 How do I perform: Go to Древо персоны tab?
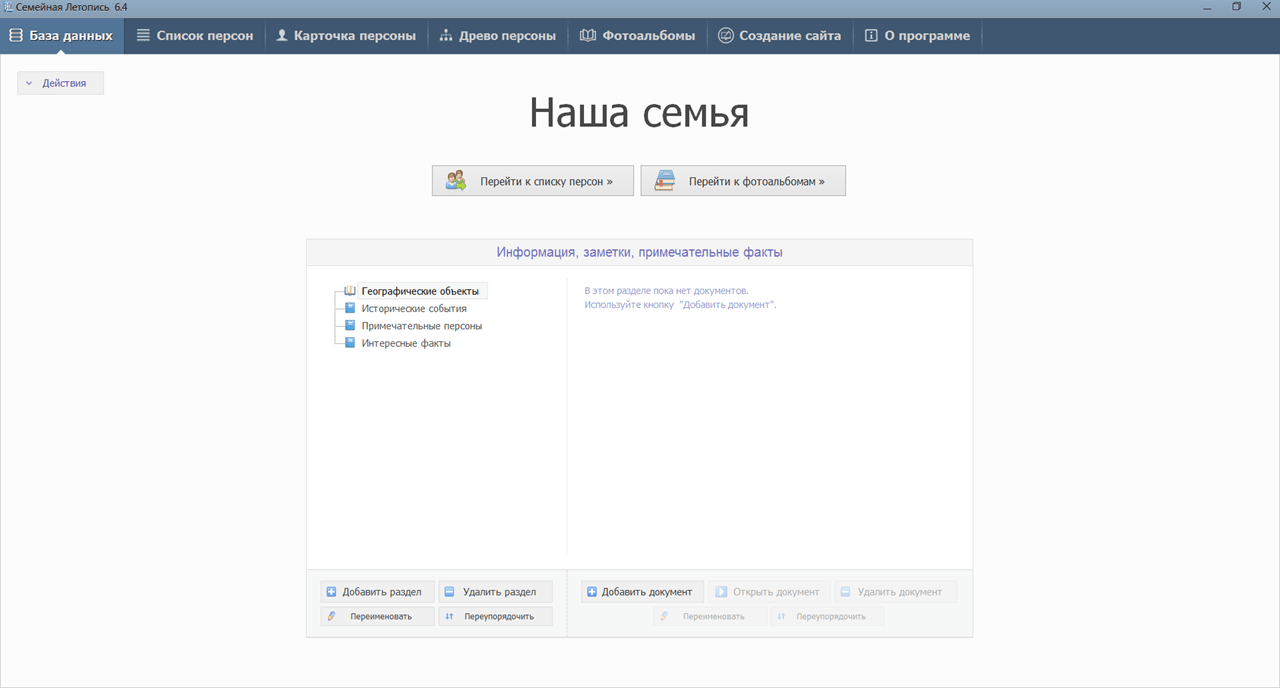point(498,35)
